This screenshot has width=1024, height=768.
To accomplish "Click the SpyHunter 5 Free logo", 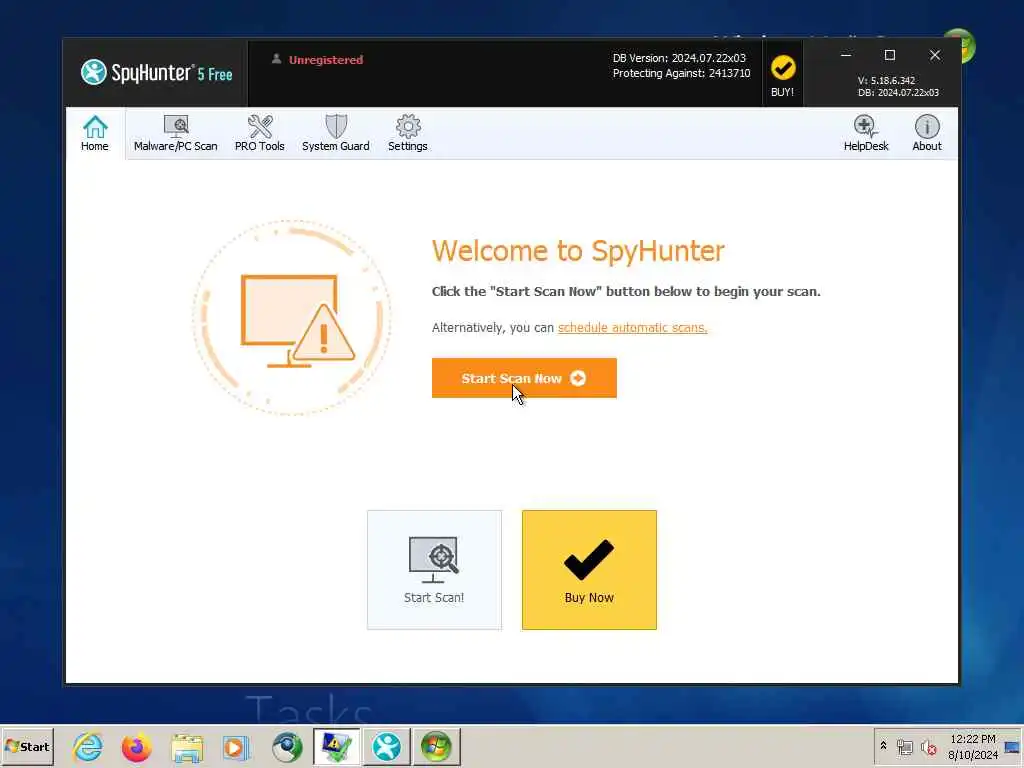I will tap(157, 72).
